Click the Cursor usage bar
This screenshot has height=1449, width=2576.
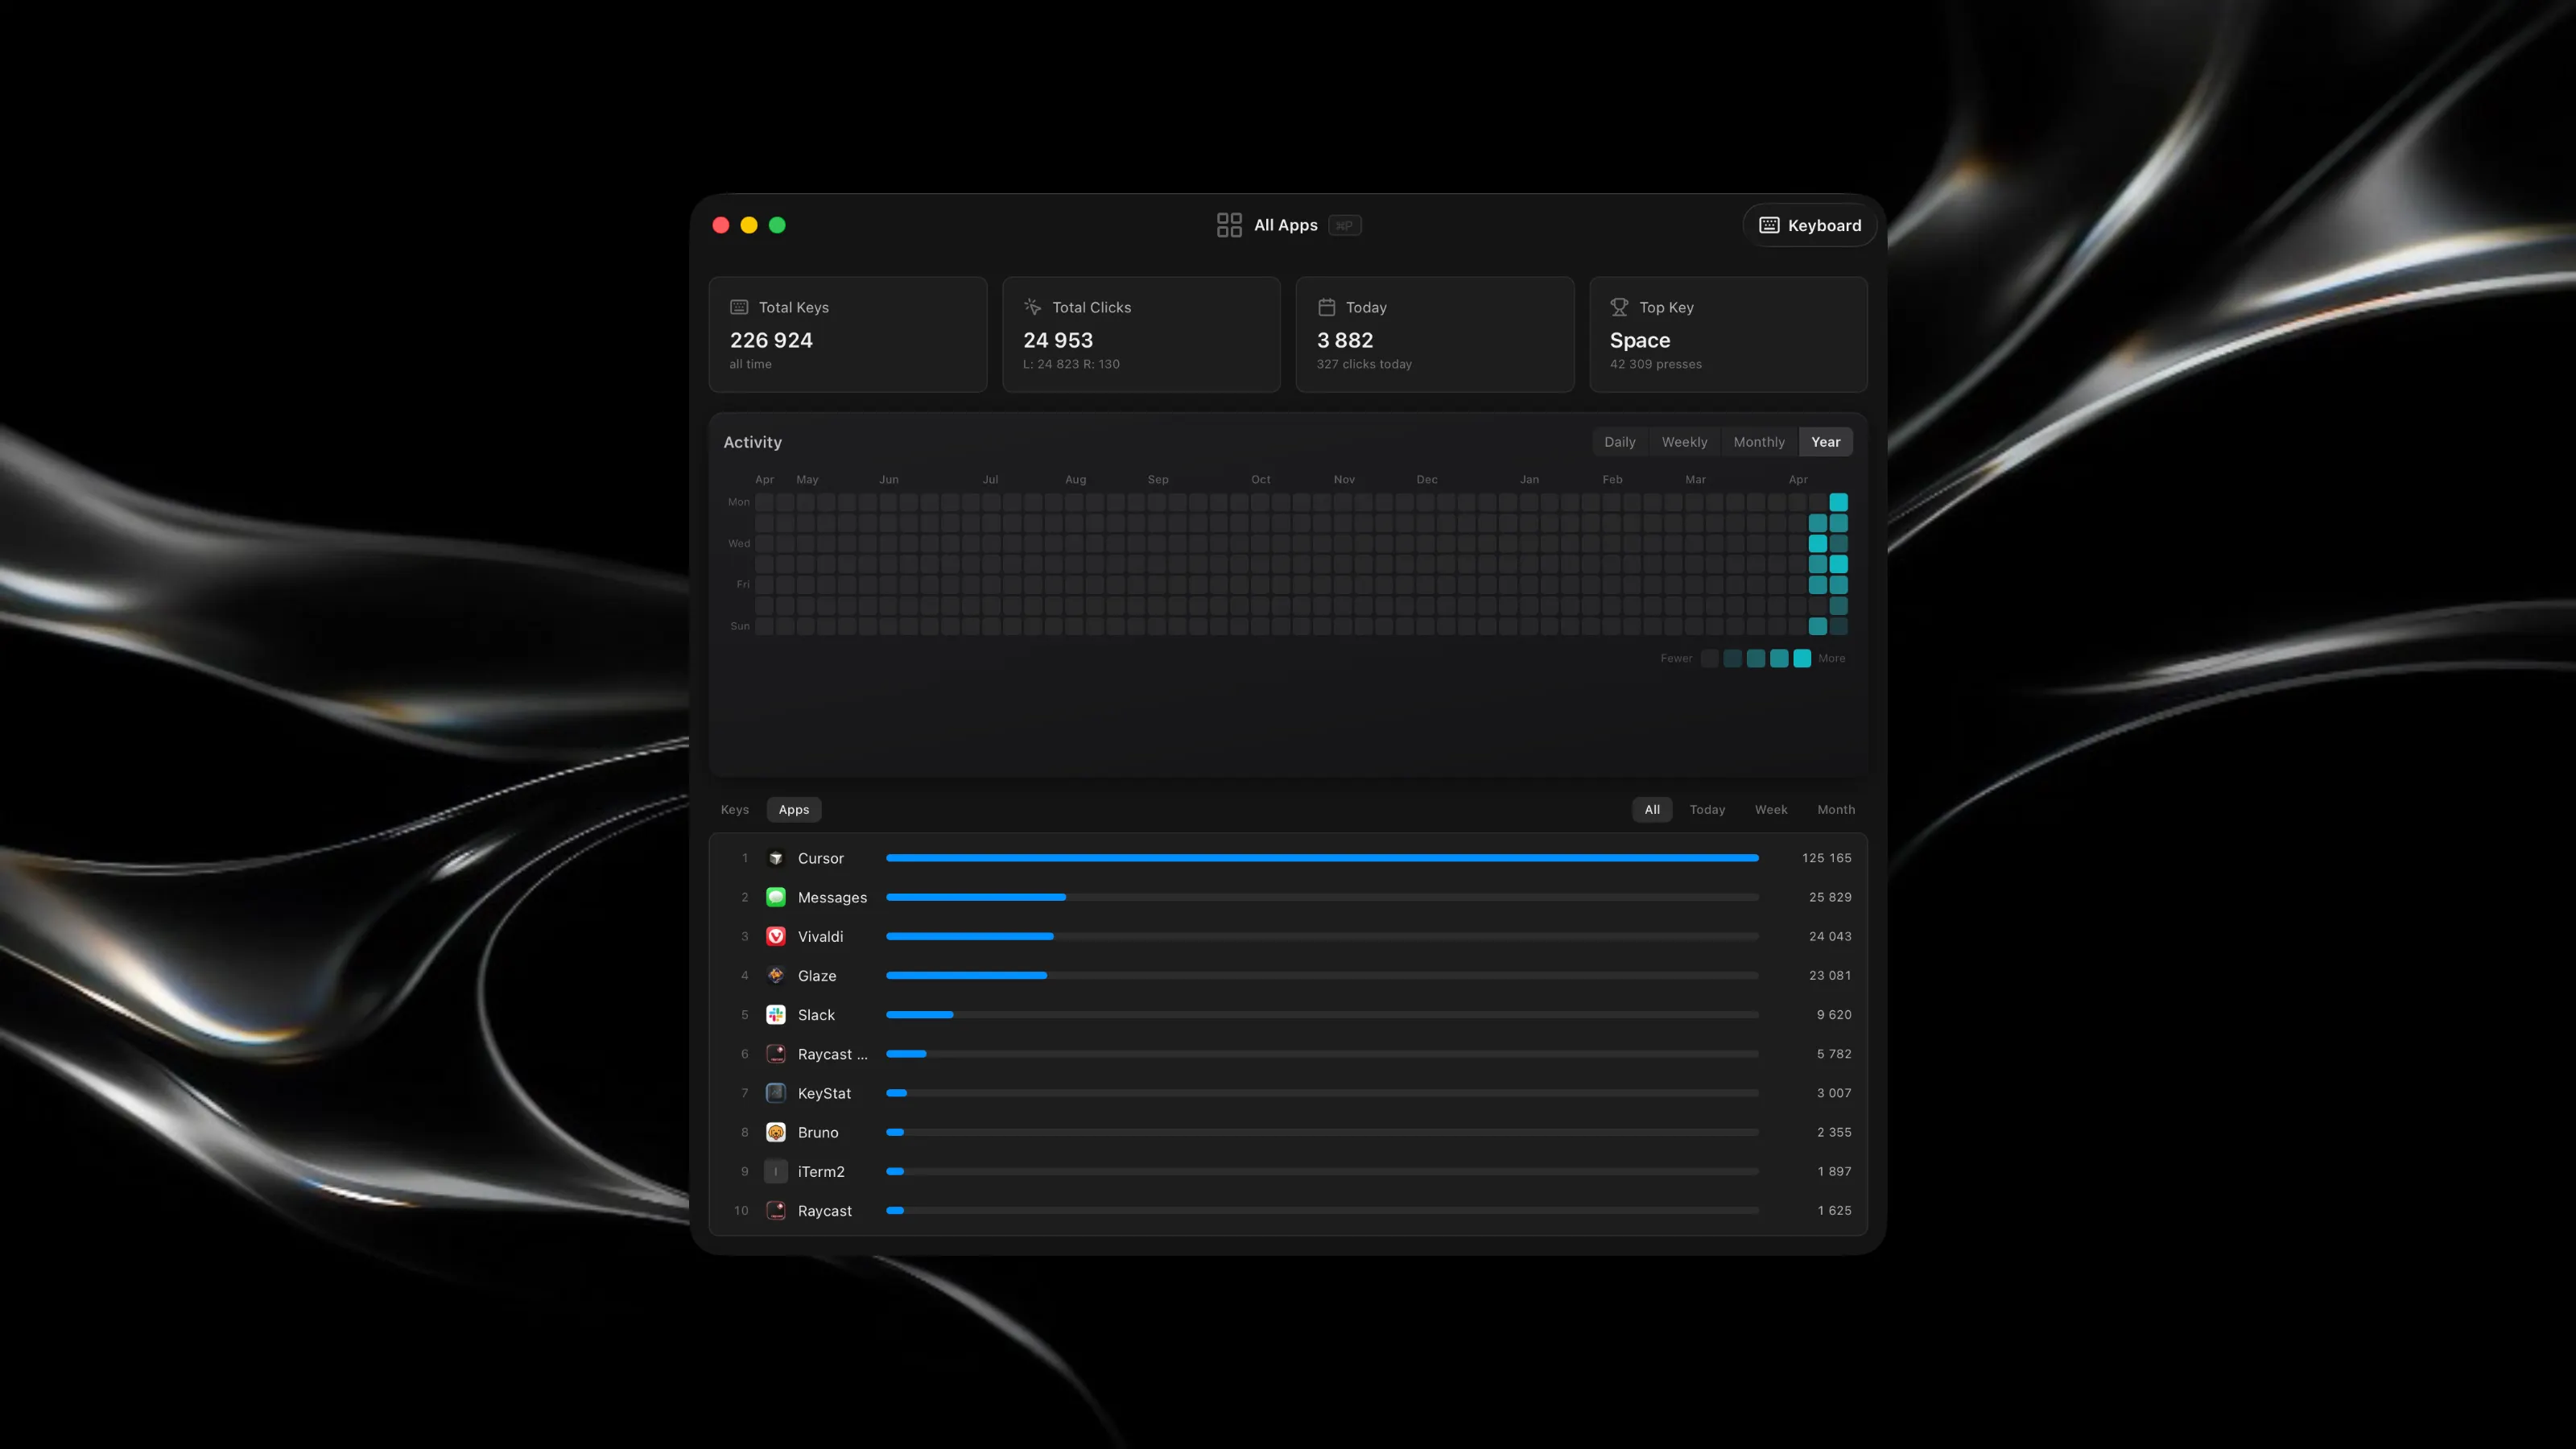pyautogui.click(x=1322, y=858)
